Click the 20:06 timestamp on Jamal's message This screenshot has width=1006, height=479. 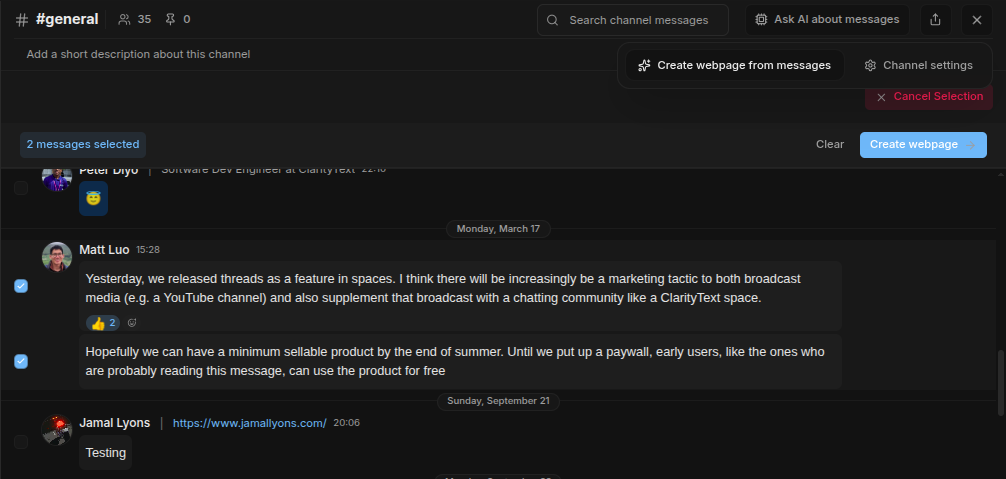coord(346,423)
